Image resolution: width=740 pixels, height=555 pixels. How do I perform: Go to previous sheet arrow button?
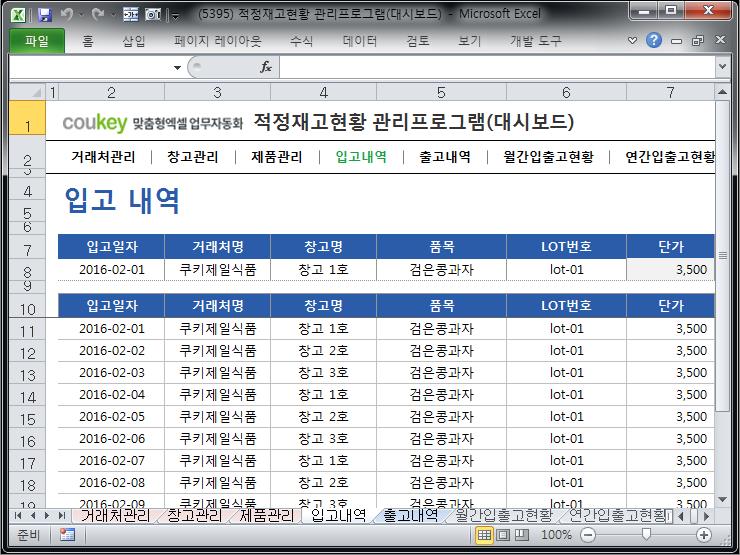(x=33, y=515)
